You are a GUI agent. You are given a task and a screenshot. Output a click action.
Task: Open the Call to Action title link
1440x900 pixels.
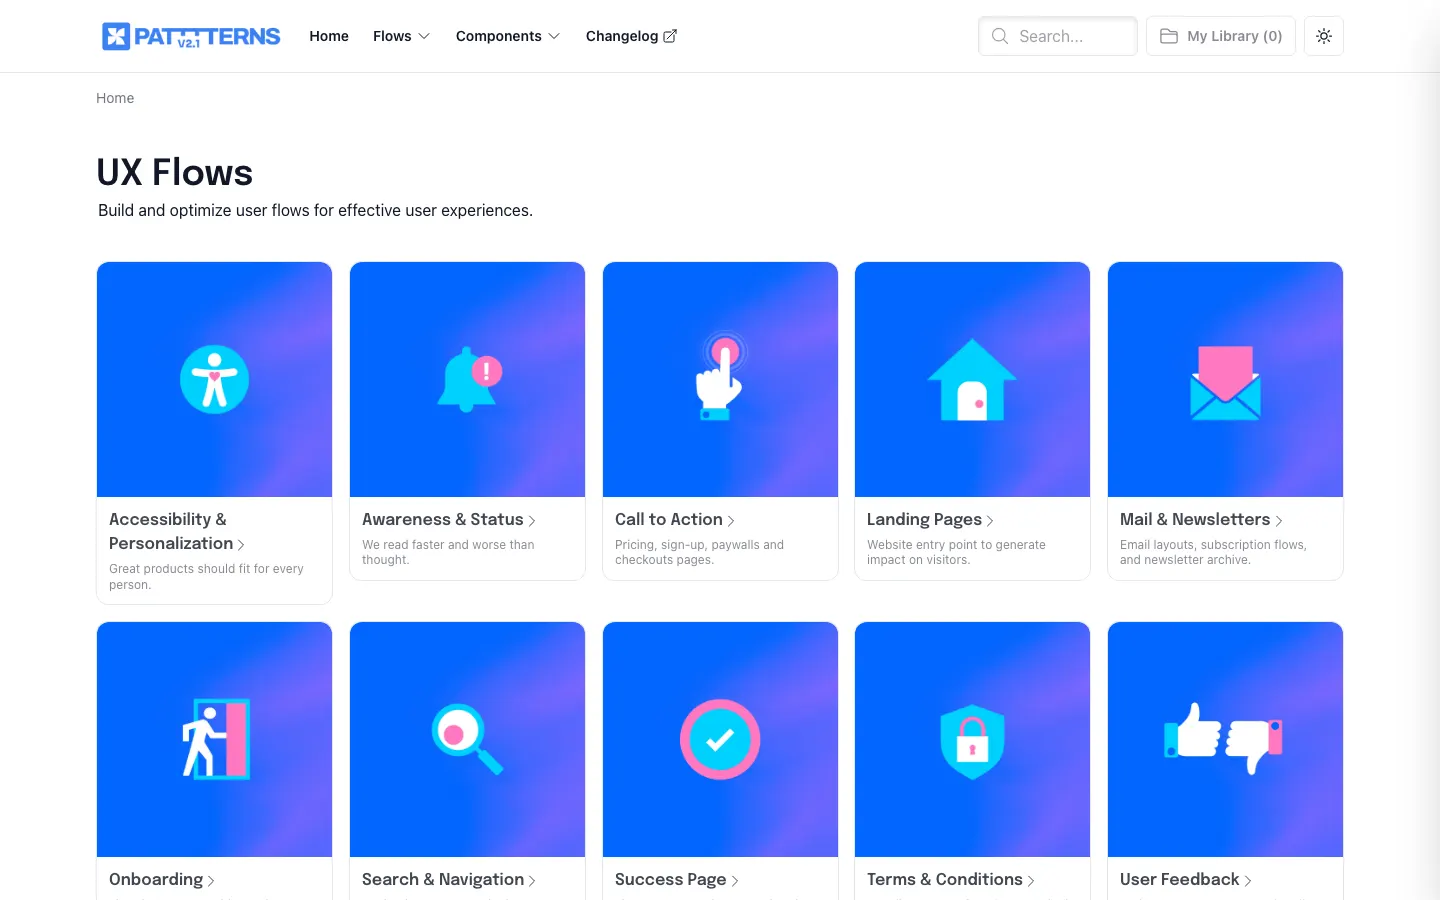pos(669,520)
